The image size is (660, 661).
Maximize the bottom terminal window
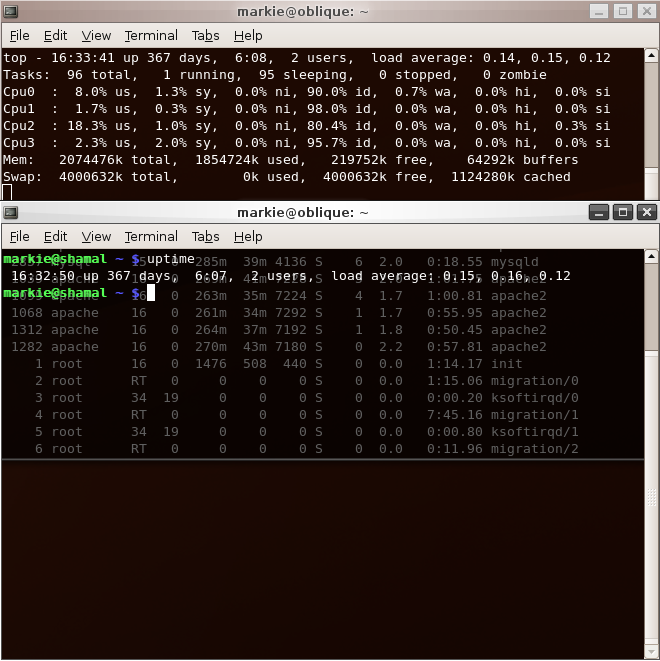[x=623, y=212]
